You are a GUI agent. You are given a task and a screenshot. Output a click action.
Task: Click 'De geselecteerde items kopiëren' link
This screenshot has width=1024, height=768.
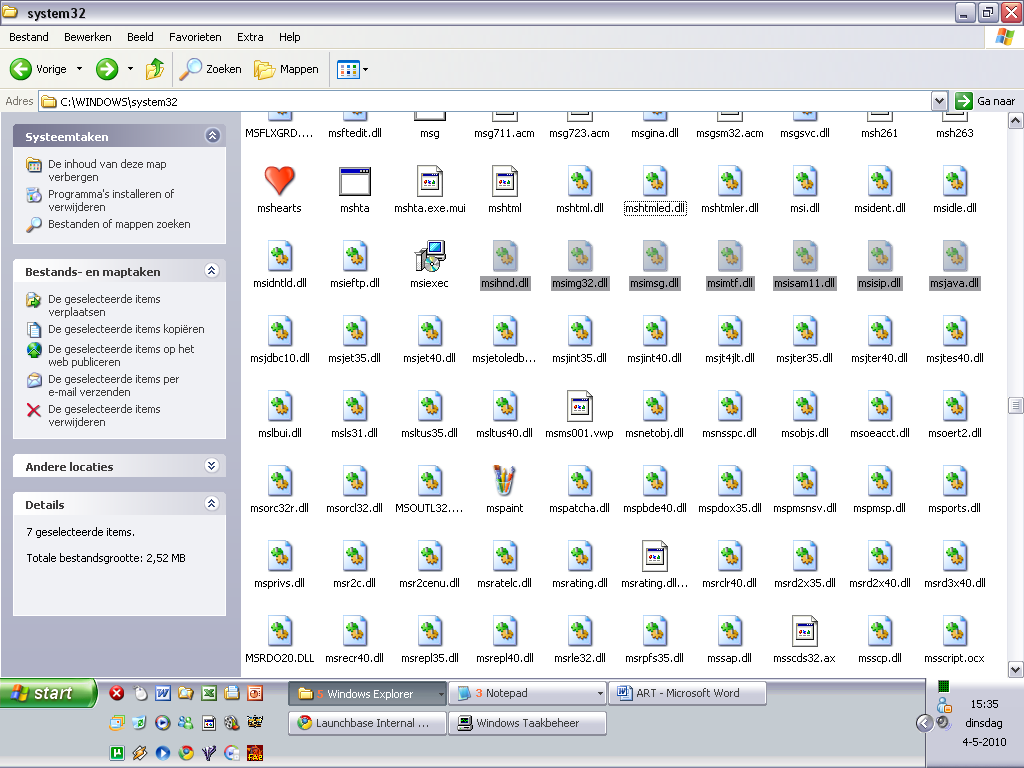[x=125, y=329]
